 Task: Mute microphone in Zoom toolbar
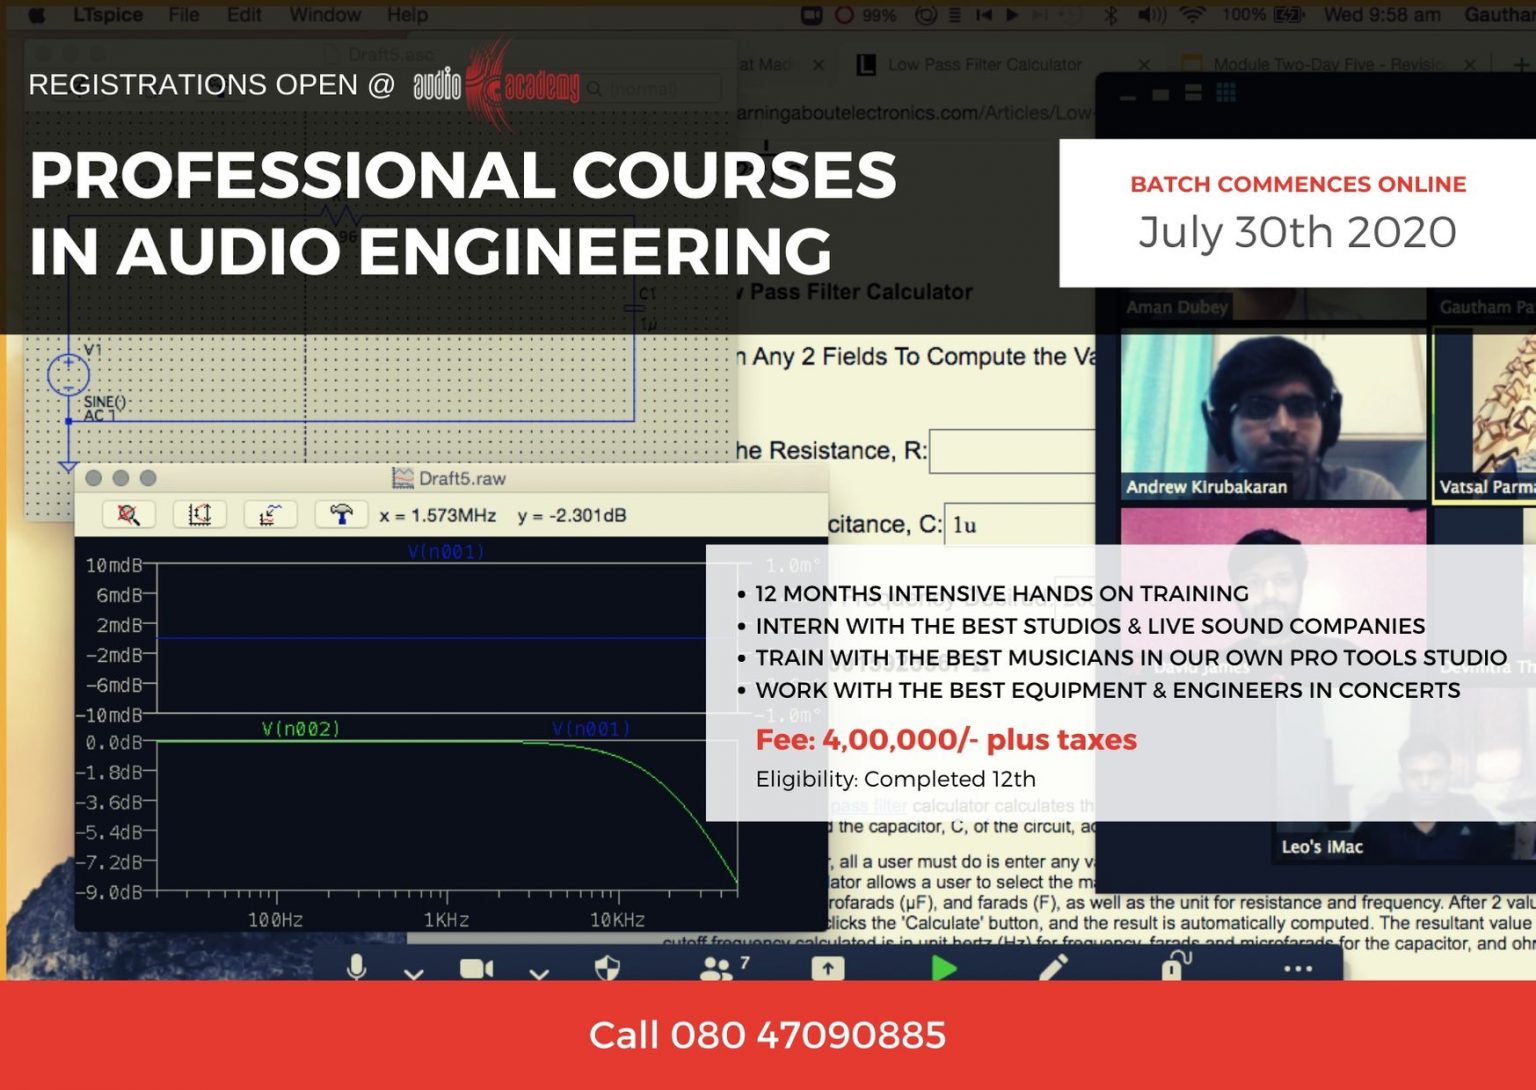coord(356,968)
